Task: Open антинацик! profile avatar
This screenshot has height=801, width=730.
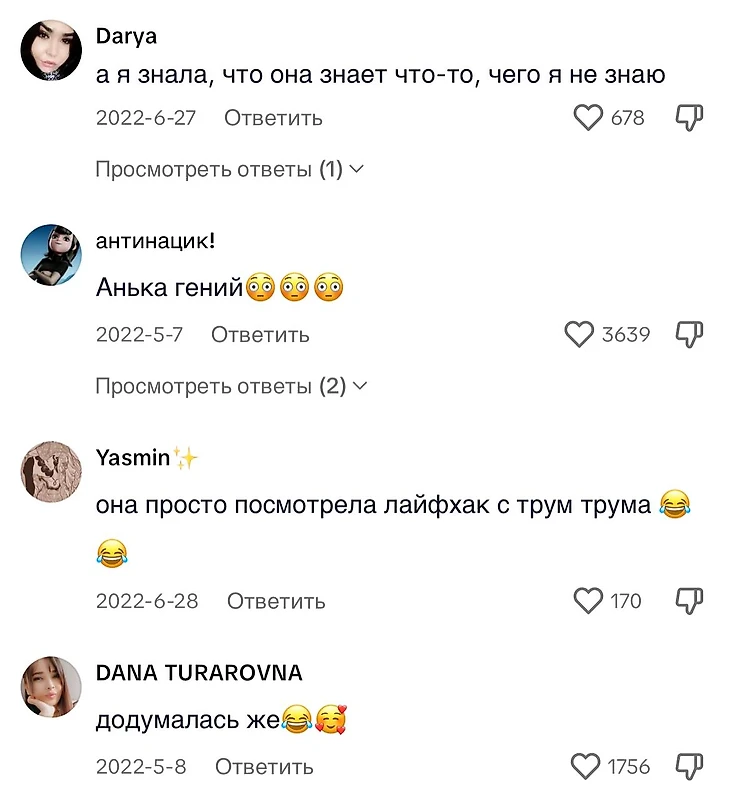Action: (51, 254)
